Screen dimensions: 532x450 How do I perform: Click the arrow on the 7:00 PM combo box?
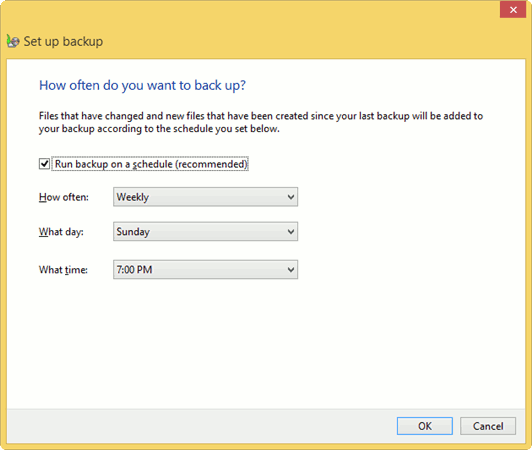point(291,269)
